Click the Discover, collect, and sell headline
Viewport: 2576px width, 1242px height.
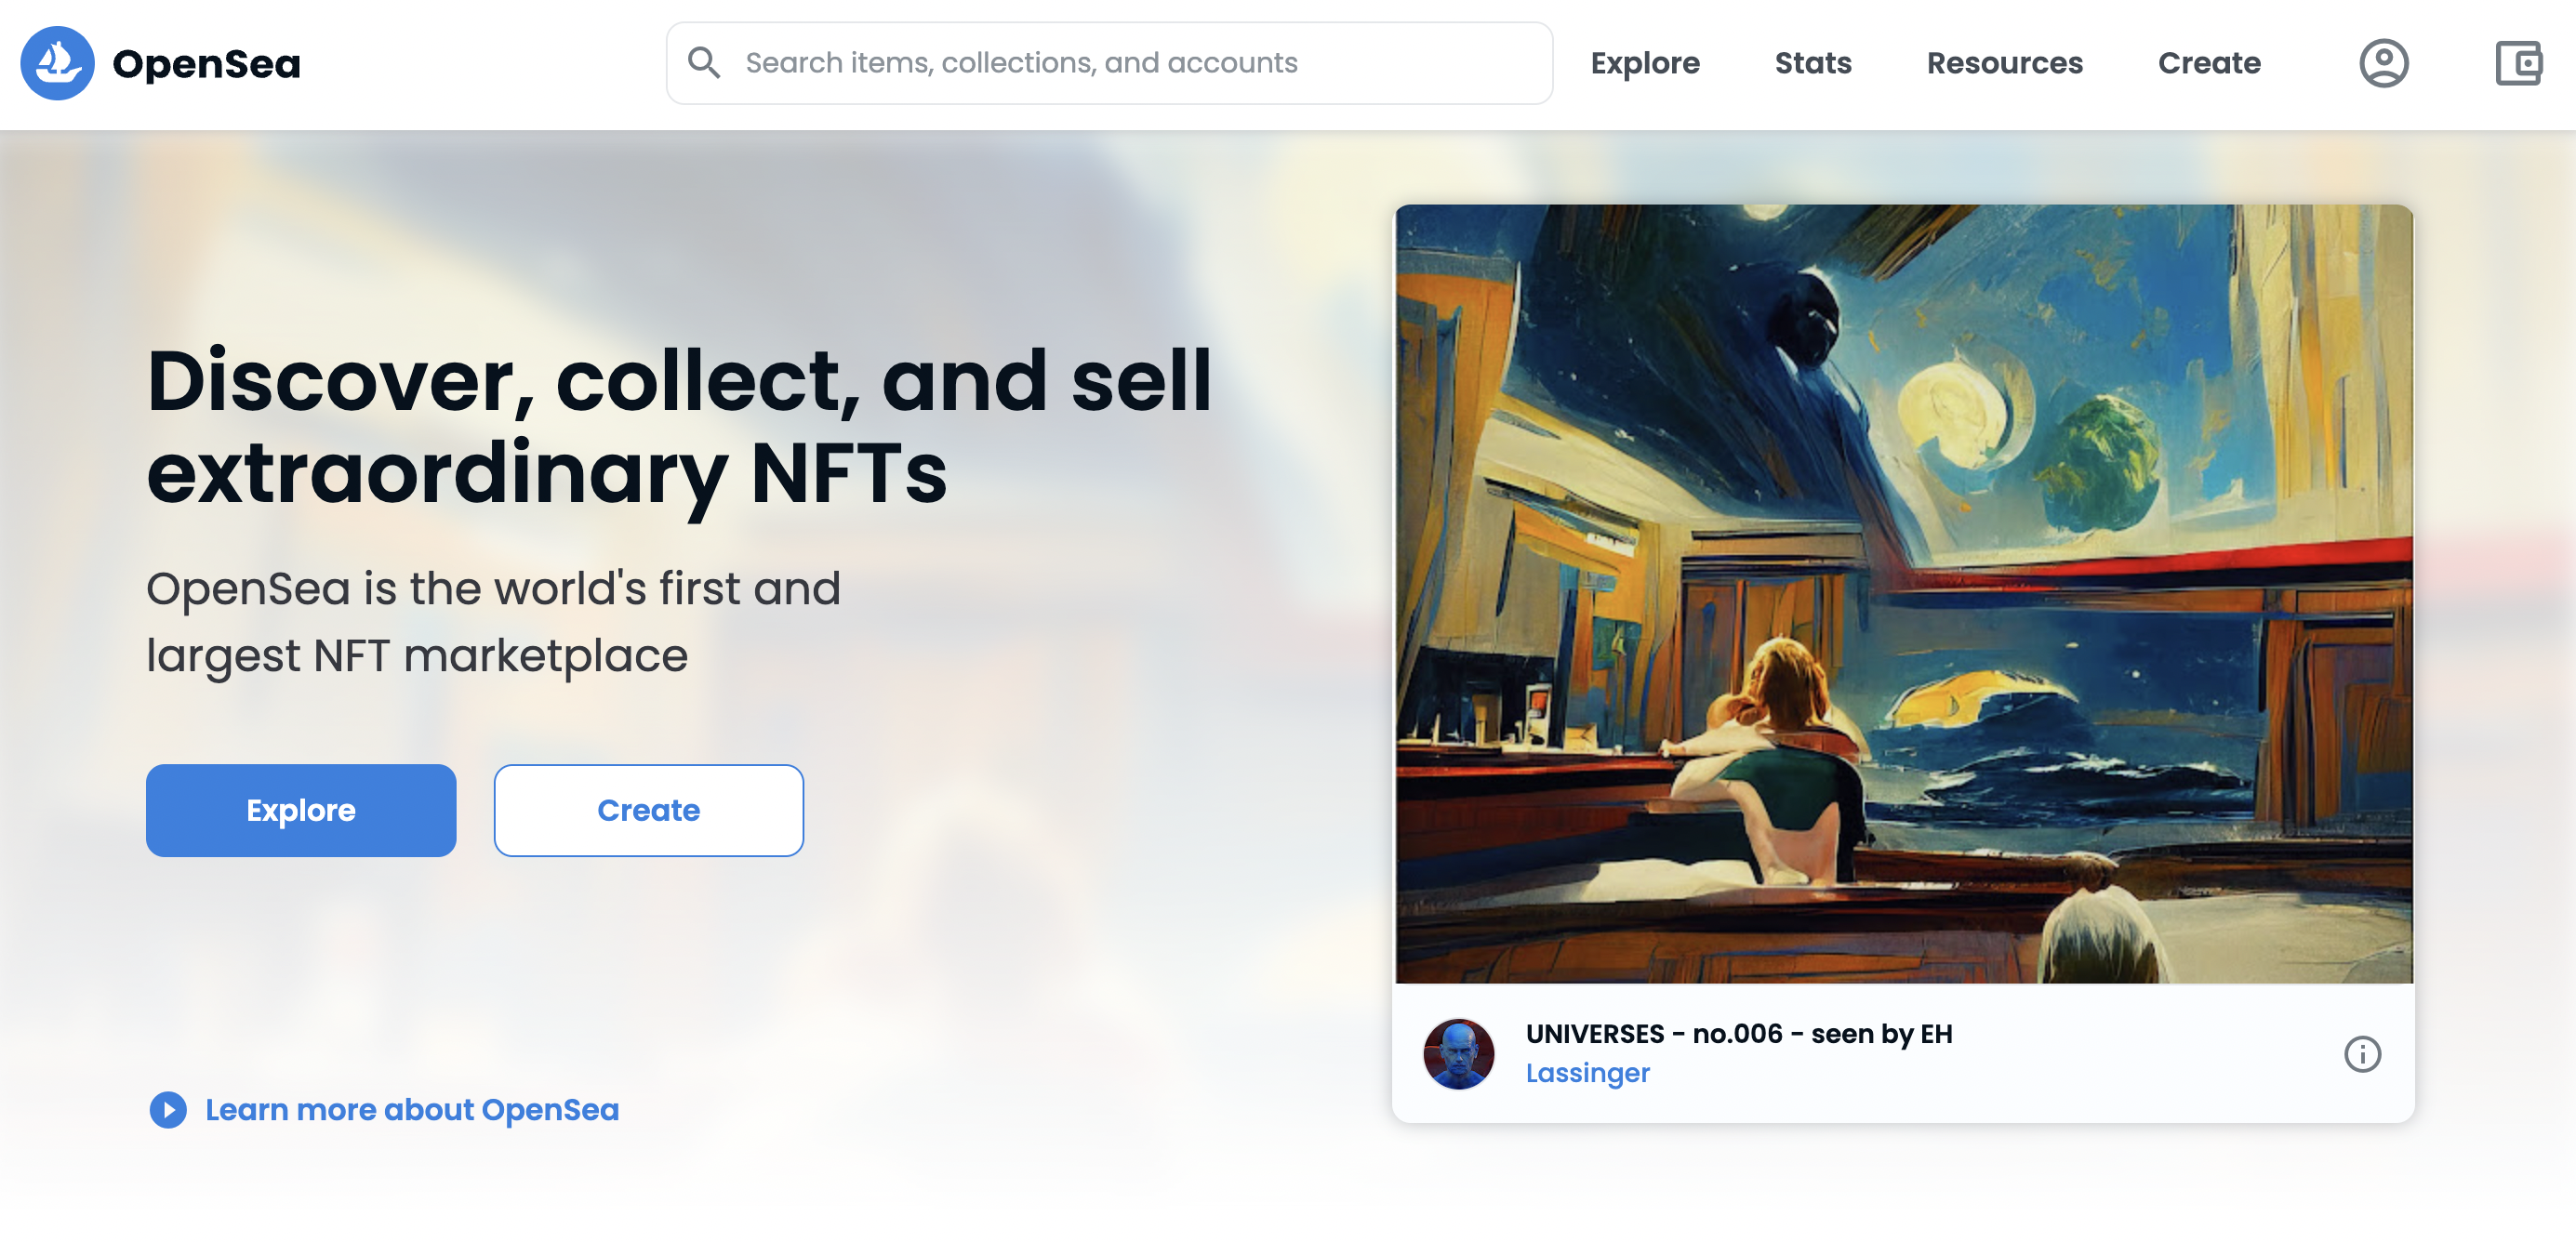[x=678, y=426]
